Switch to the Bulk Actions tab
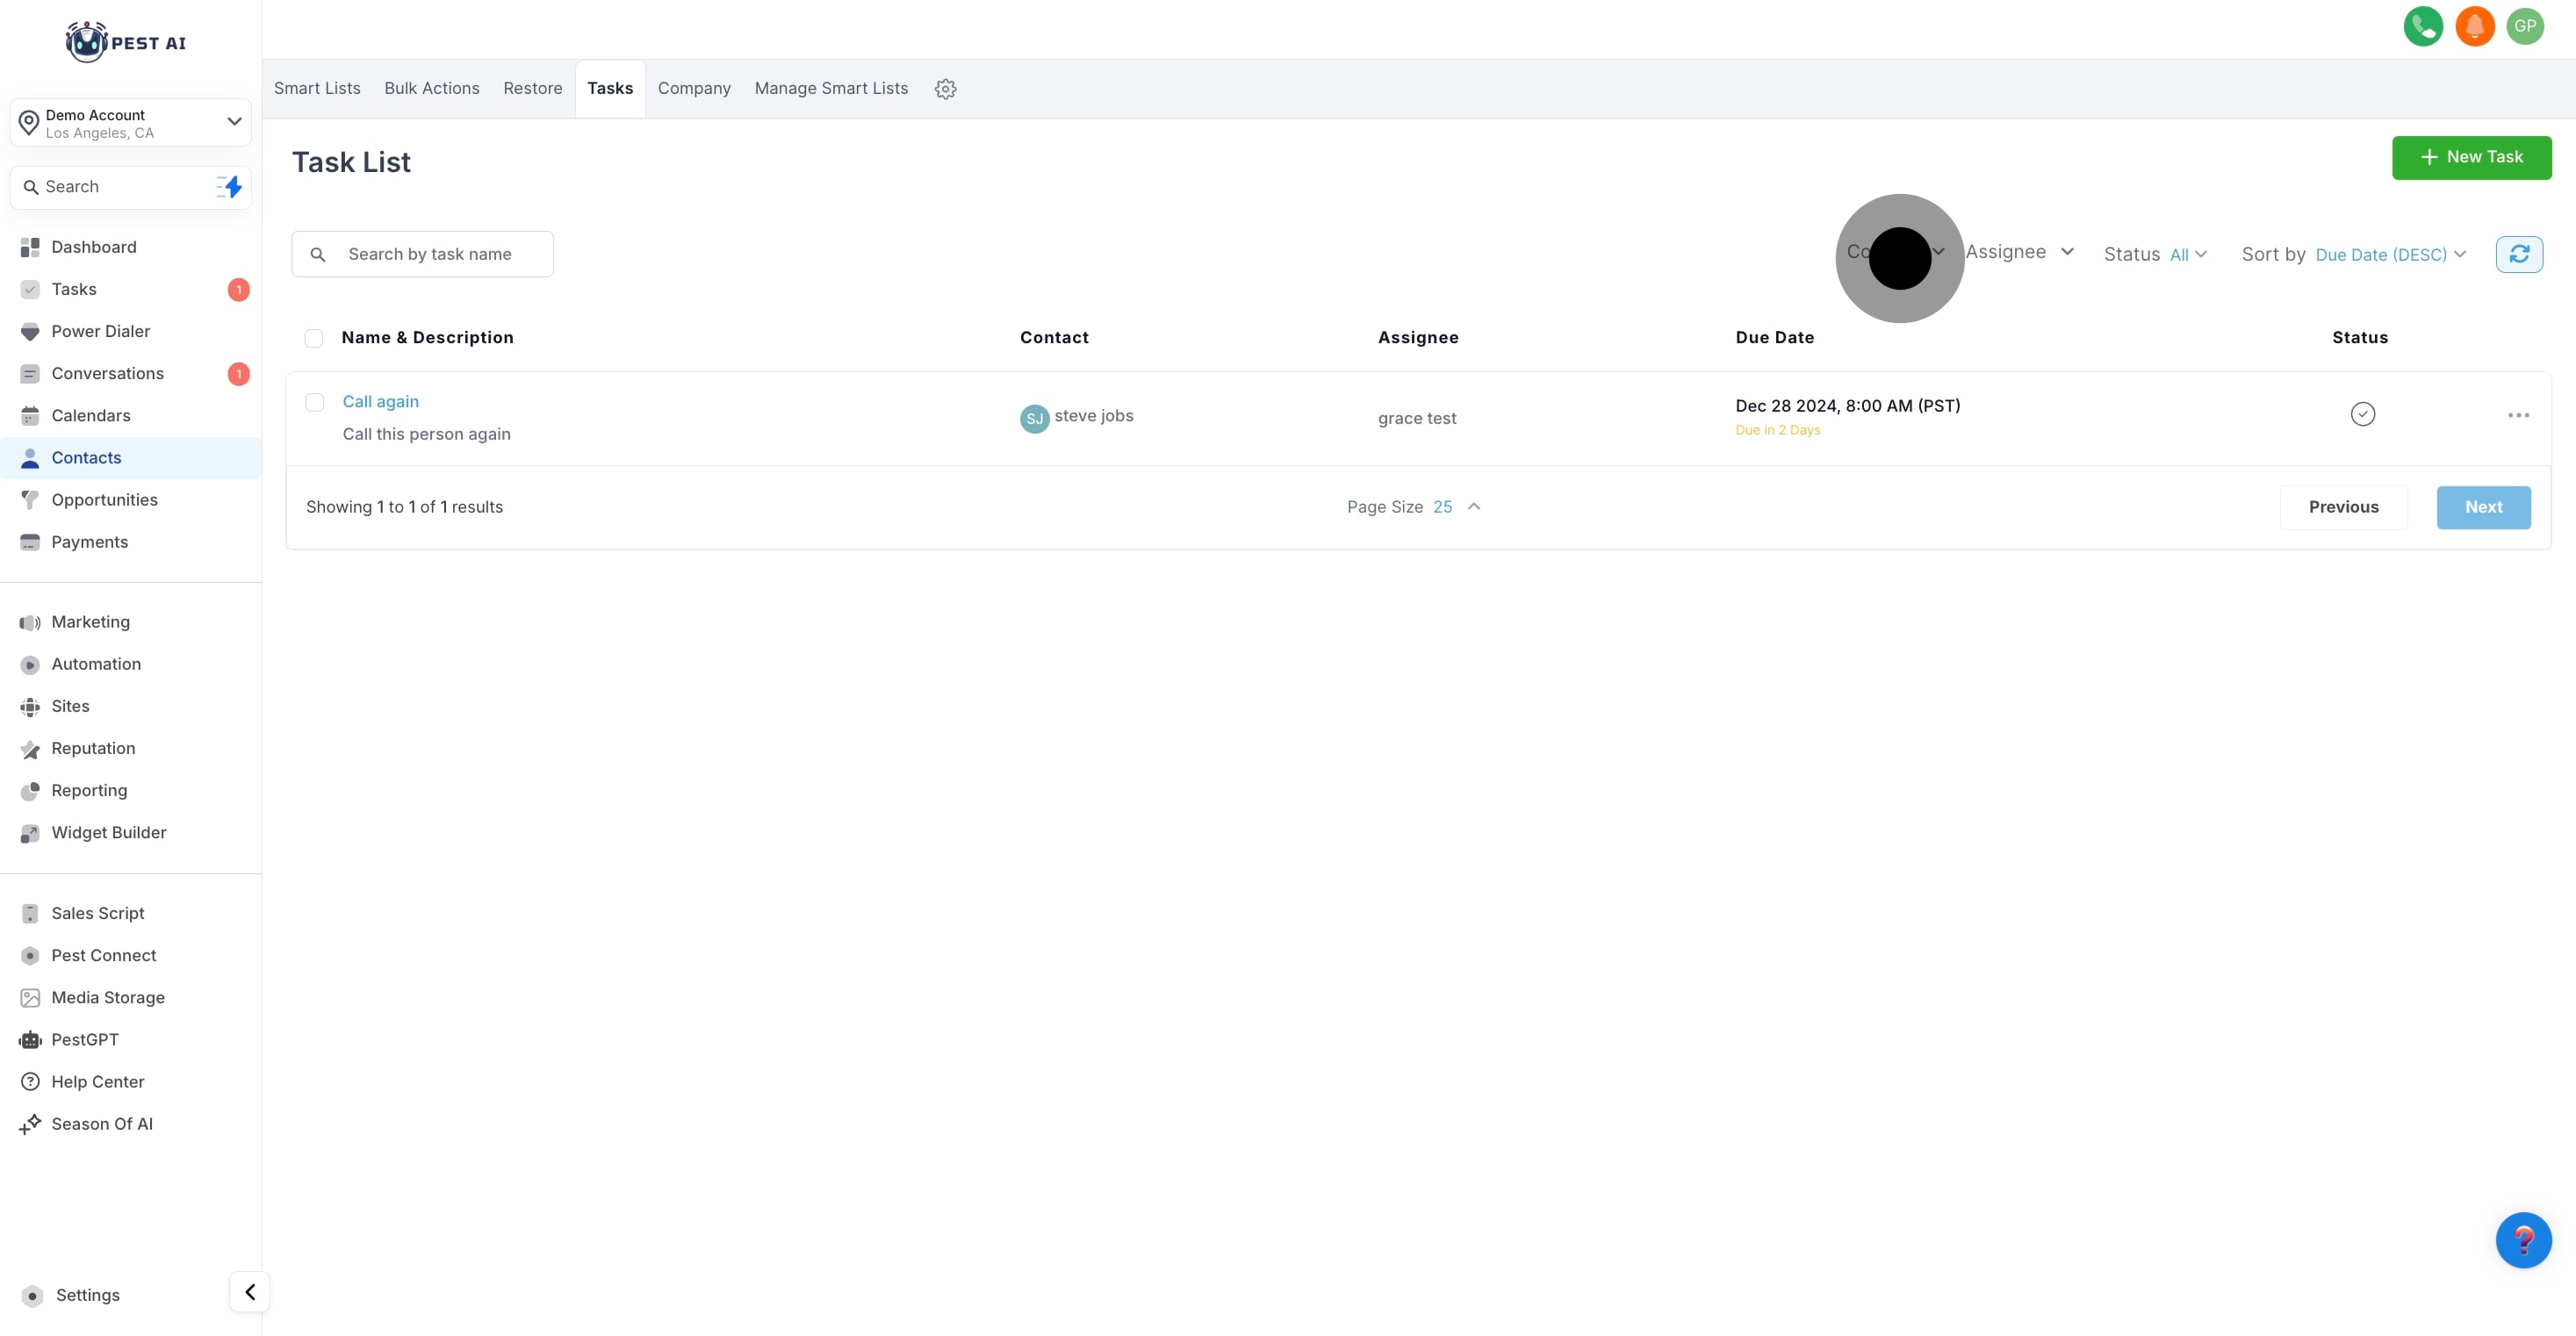Image resolution: width=2576 pixels, height=1336 pixels. 431,89
